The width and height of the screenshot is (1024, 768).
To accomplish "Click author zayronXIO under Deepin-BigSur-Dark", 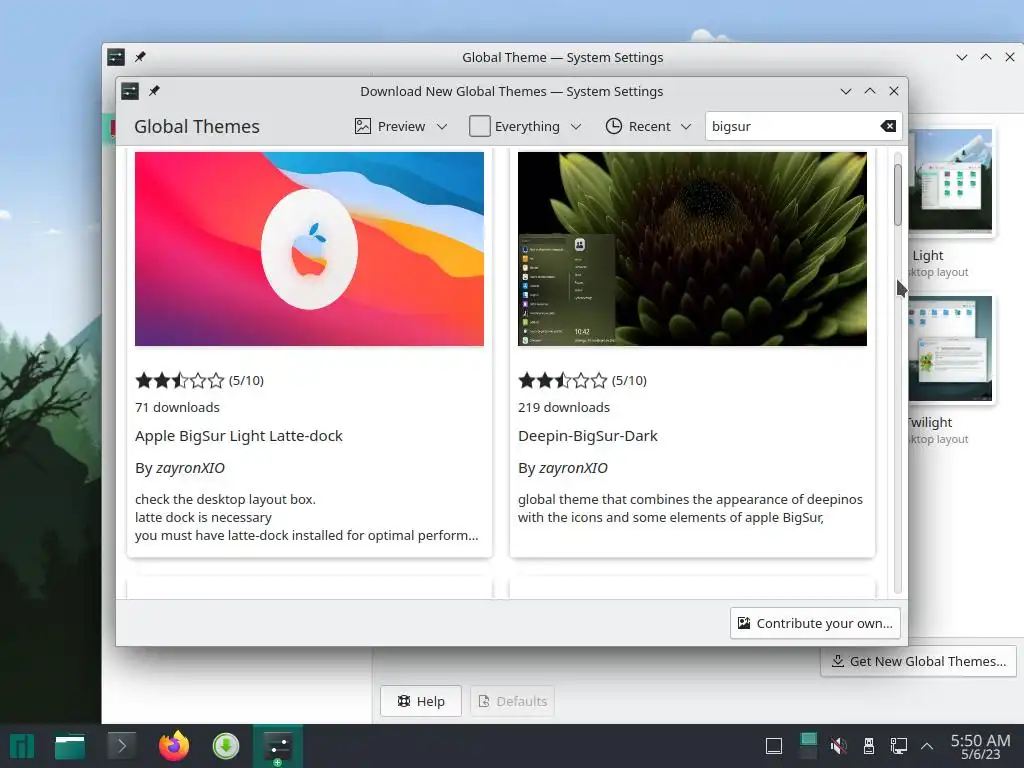I will coord(573,468).
